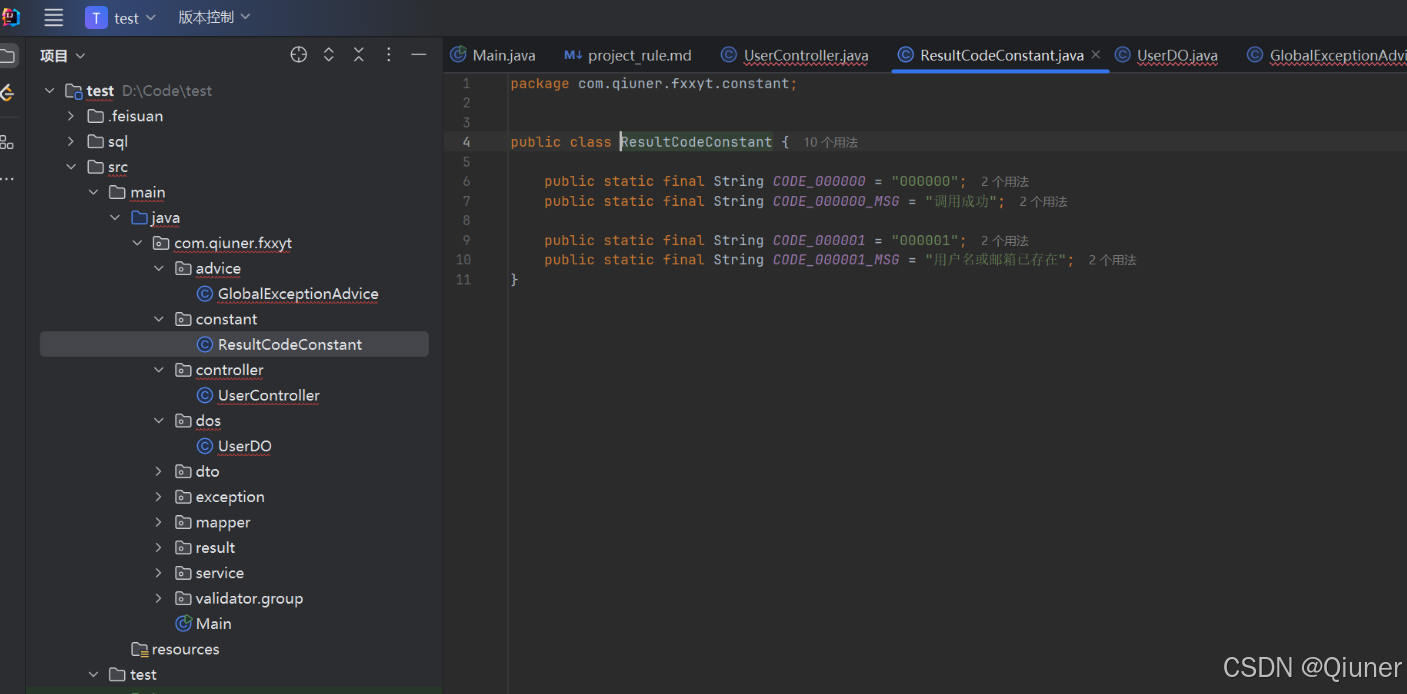Collapse the advice package
The image size is (1407, 694).
159,269
